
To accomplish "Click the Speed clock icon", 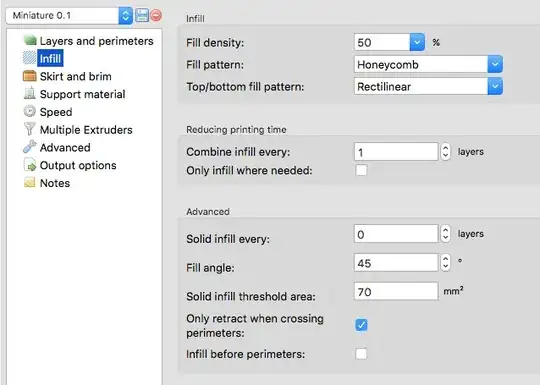I will 30,111.
